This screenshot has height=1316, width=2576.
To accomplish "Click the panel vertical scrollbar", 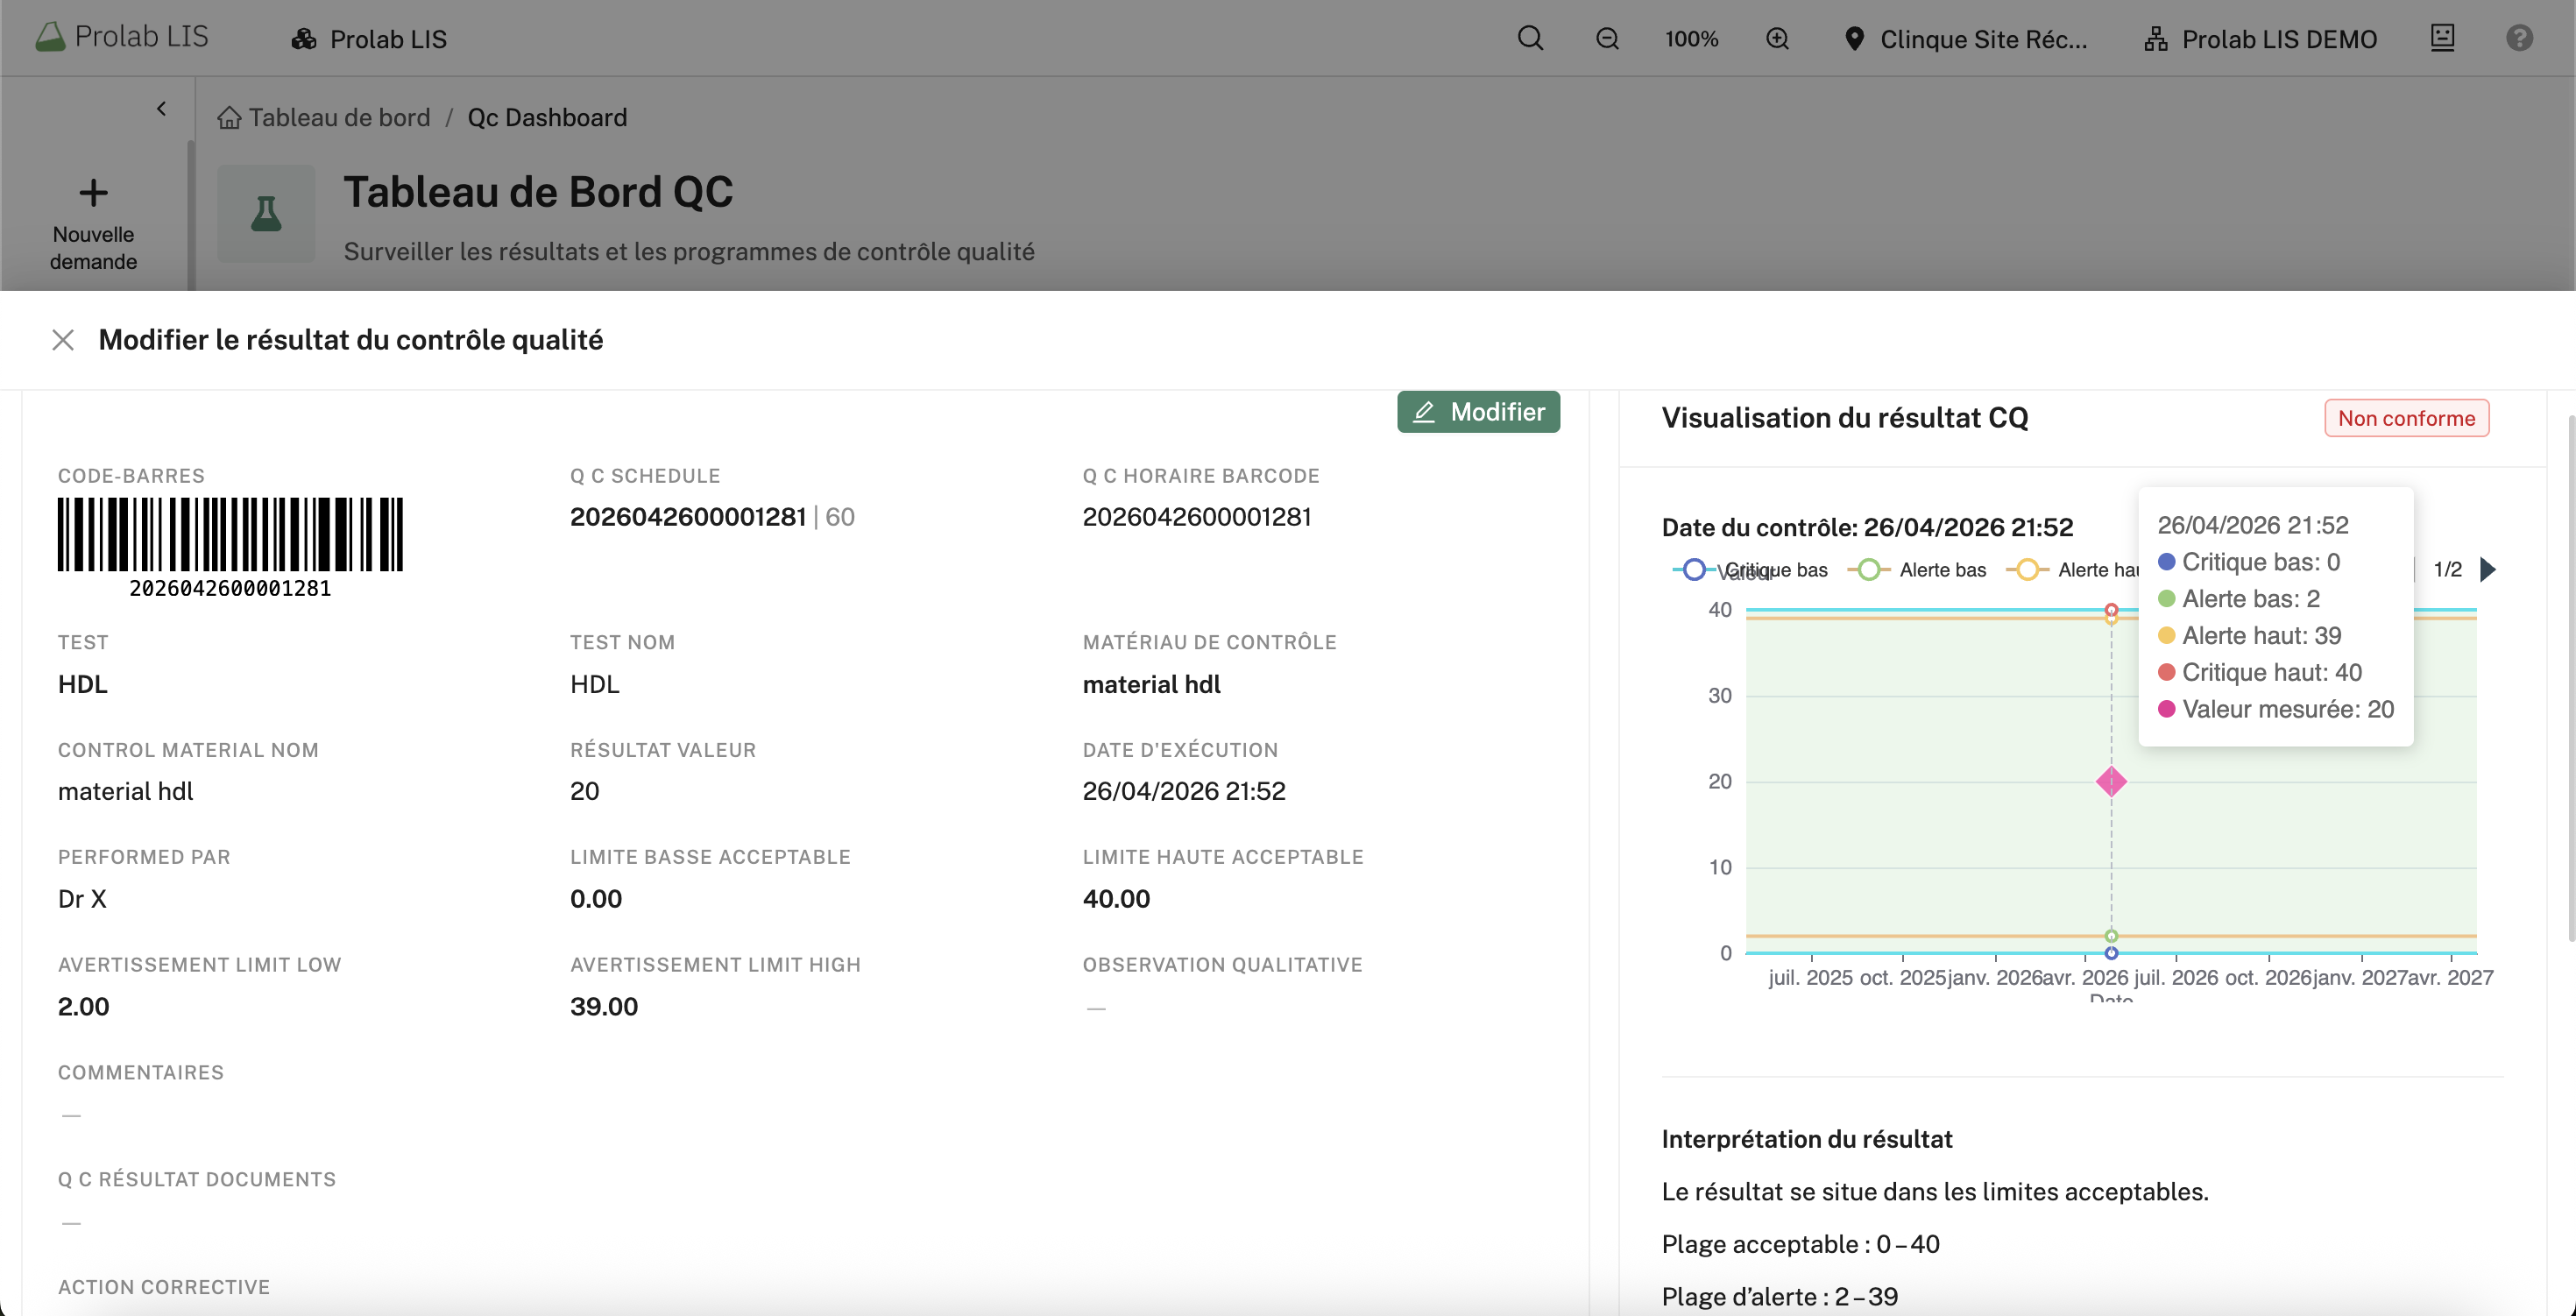I will pos(2570,680).
